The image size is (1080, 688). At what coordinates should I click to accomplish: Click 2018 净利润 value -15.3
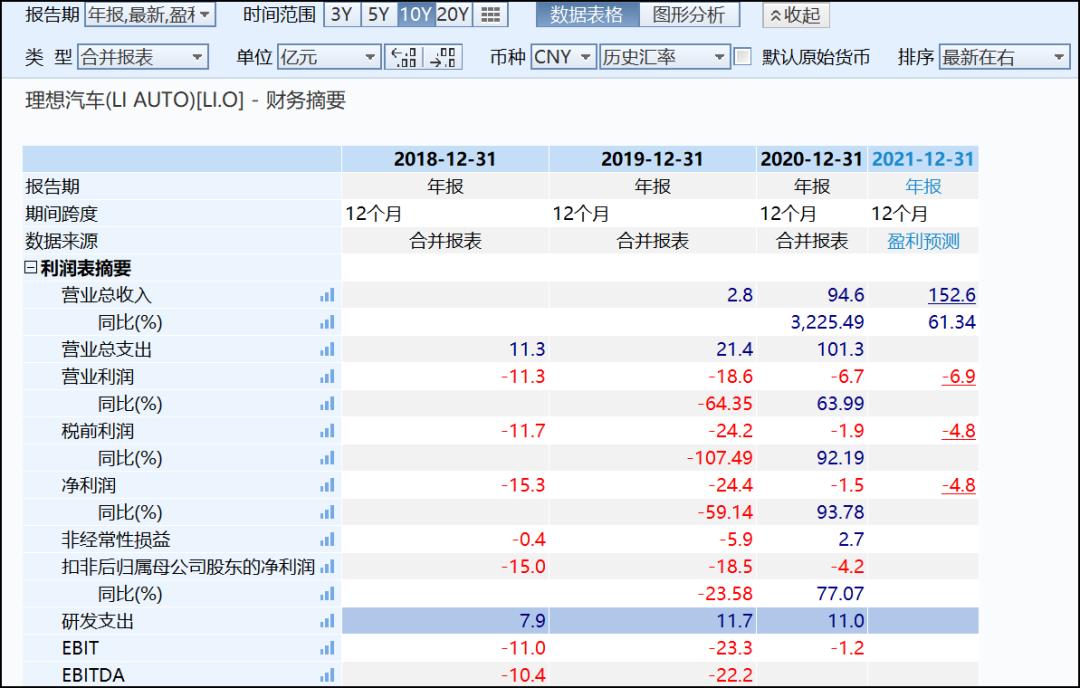click(x=523, y=486)
